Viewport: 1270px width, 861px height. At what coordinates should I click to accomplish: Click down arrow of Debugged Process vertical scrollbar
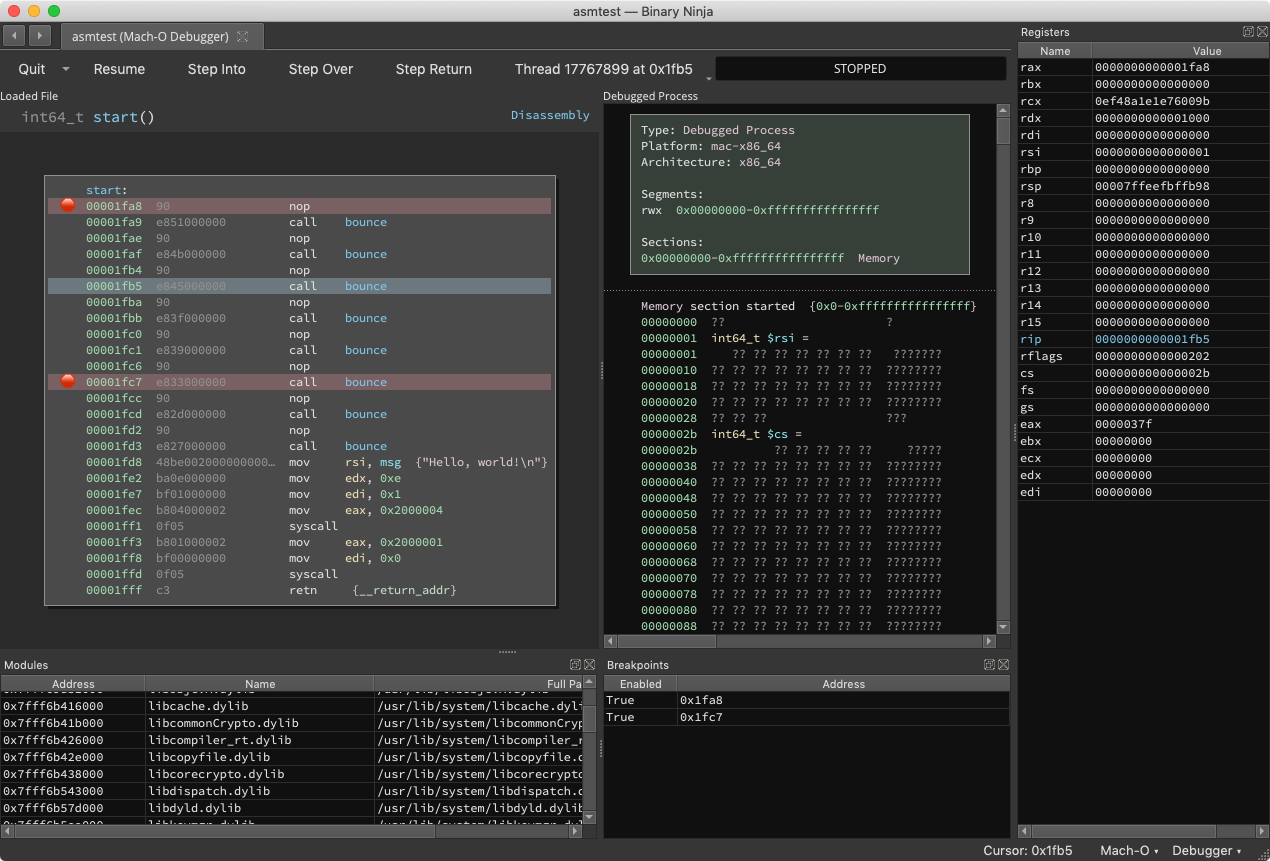tap(1003, 627)
